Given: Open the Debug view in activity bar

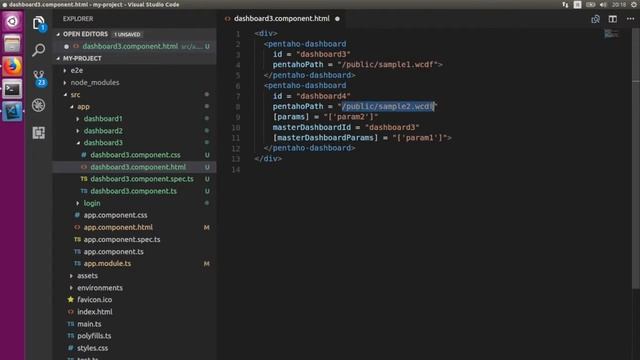Looking at the screenshot, I should click(x=39, y=105).
